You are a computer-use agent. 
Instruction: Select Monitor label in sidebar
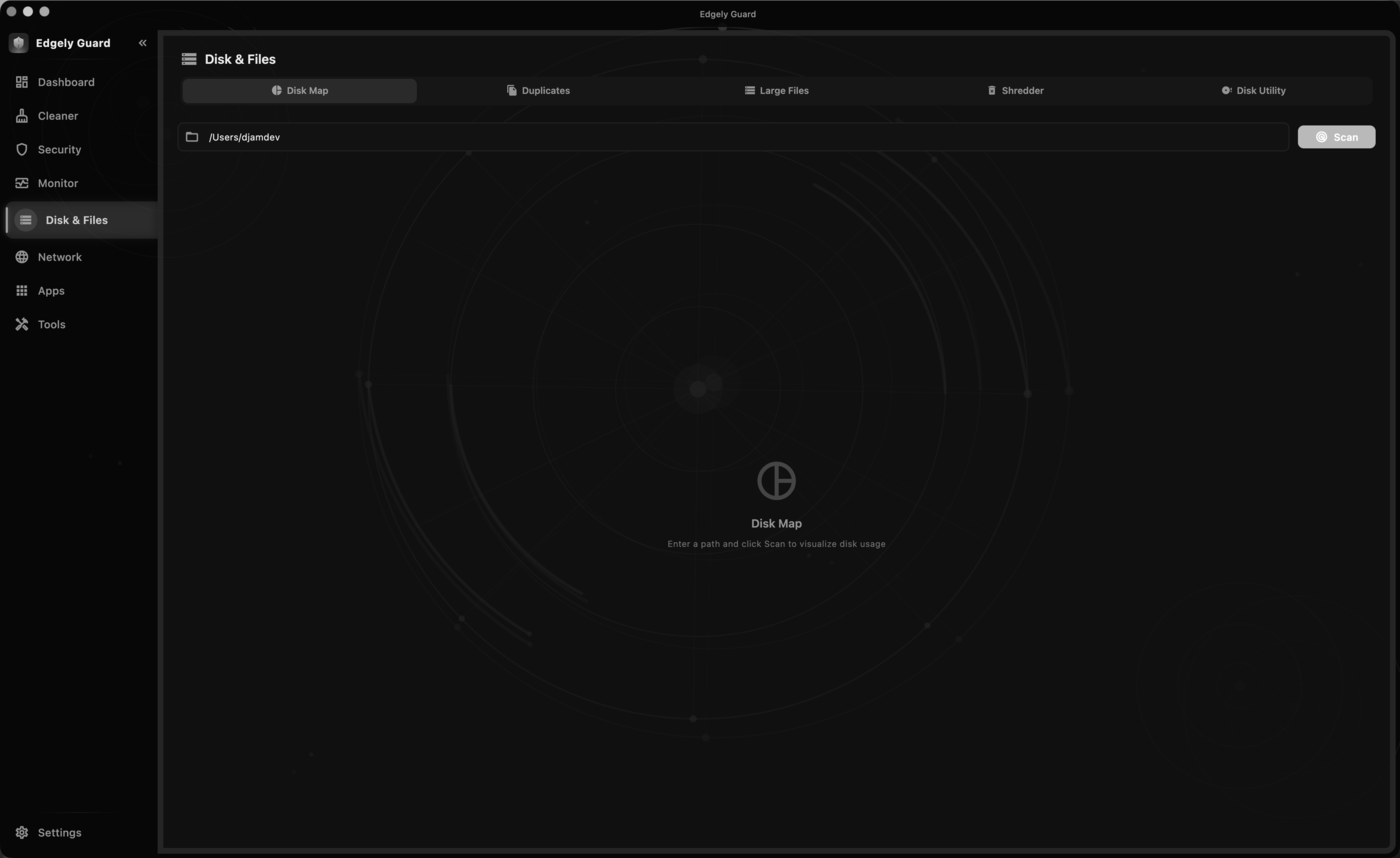[58, 183]
